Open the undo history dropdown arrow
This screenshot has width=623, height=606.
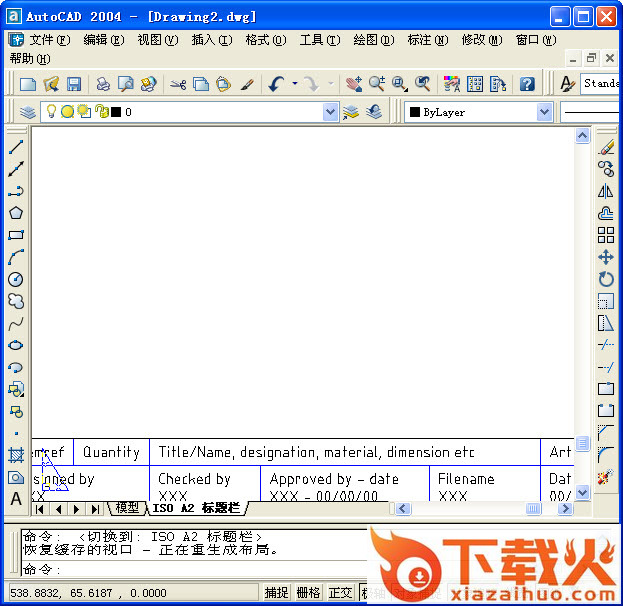pyautogui.click(x=295, y=84)
